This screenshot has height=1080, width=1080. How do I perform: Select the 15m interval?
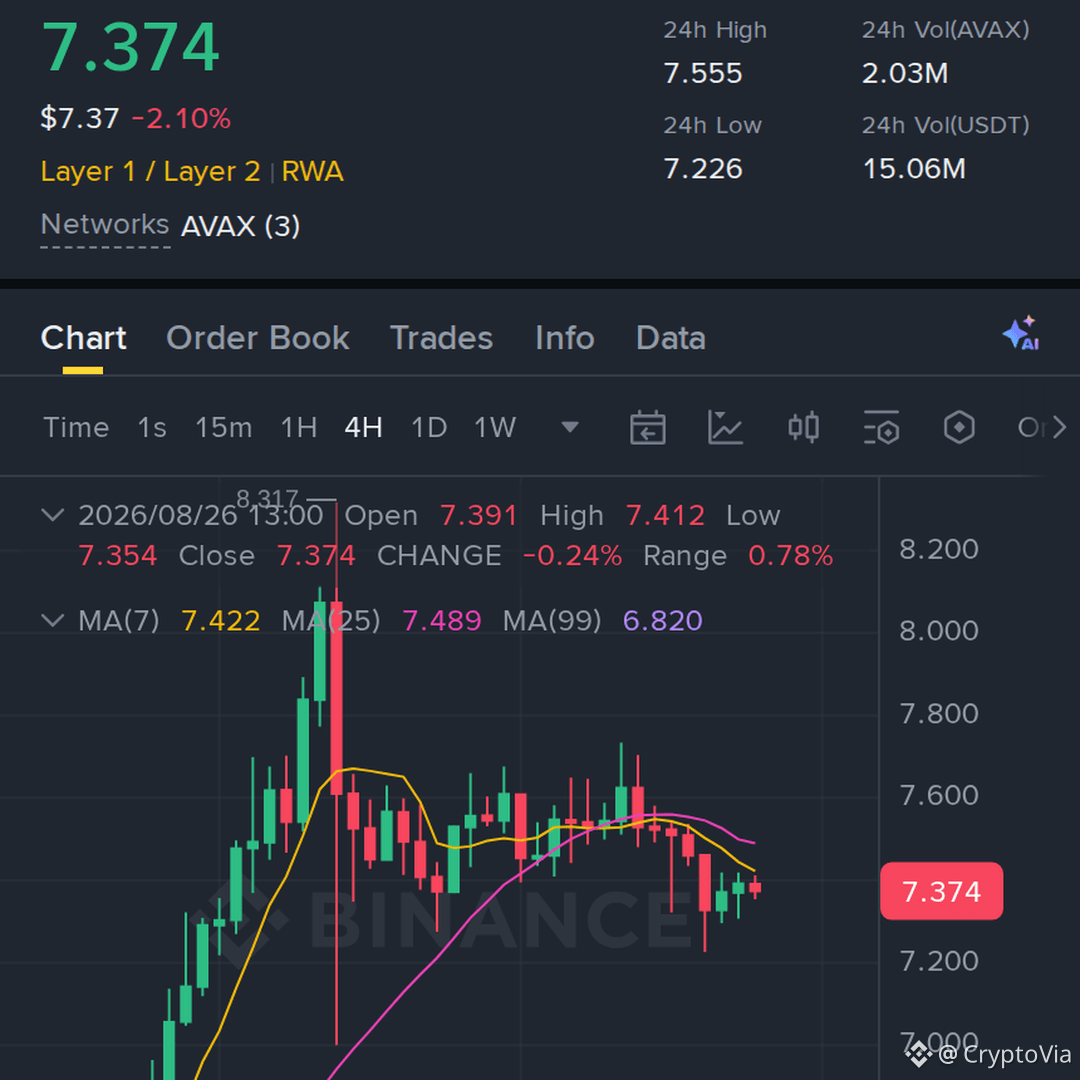tap(224, 428)
